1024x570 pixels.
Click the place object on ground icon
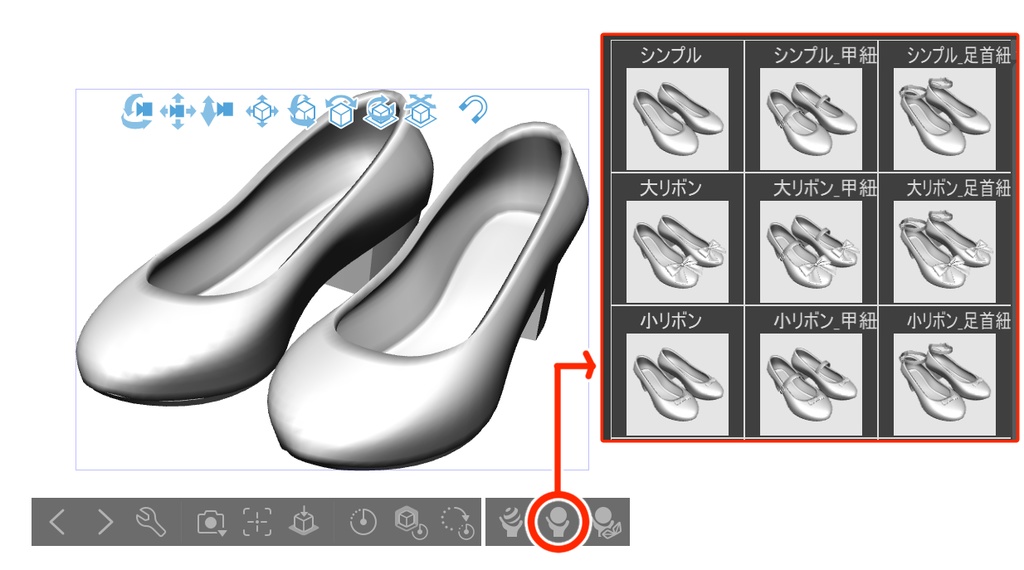pos(304,522)
